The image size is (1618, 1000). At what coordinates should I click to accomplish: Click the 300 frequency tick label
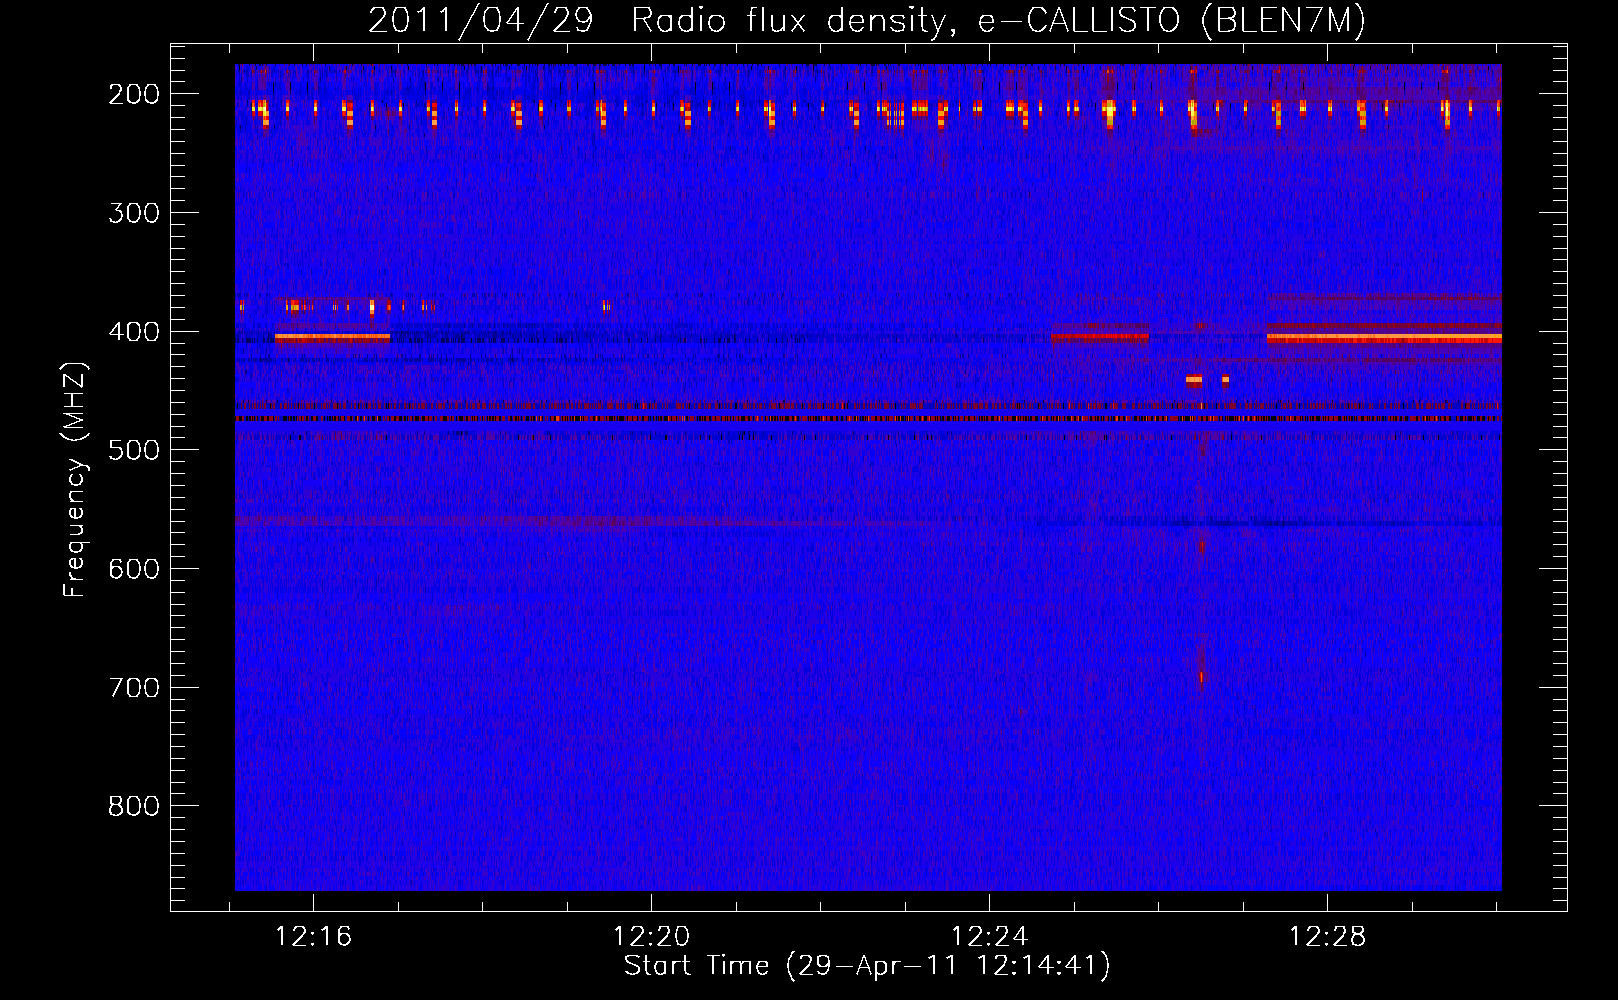[134, 213]
